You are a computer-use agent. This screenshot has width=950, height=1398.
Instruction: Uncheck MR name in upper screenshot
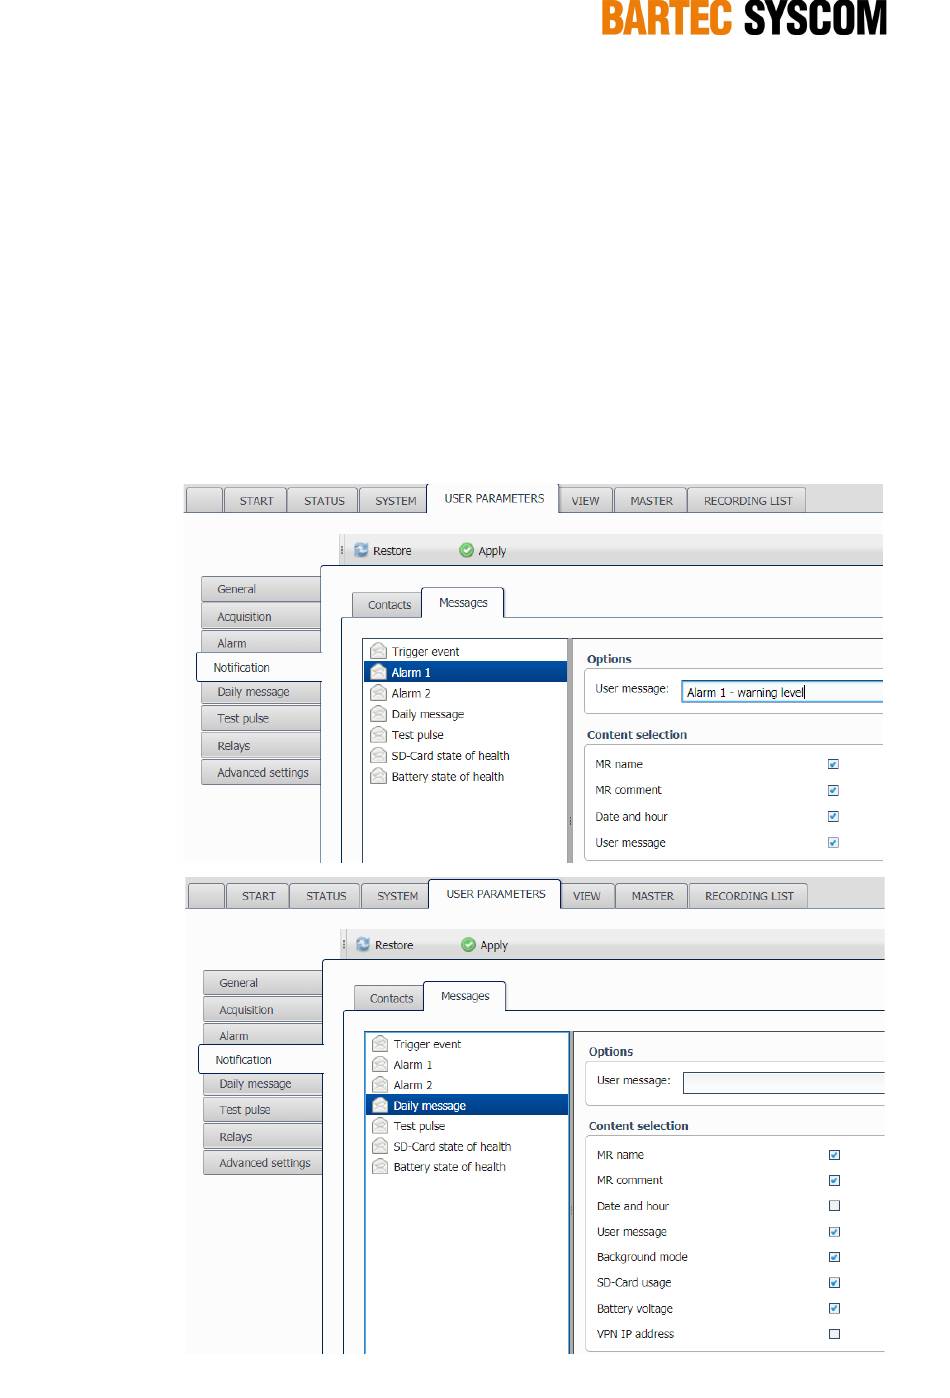[833, 764]
